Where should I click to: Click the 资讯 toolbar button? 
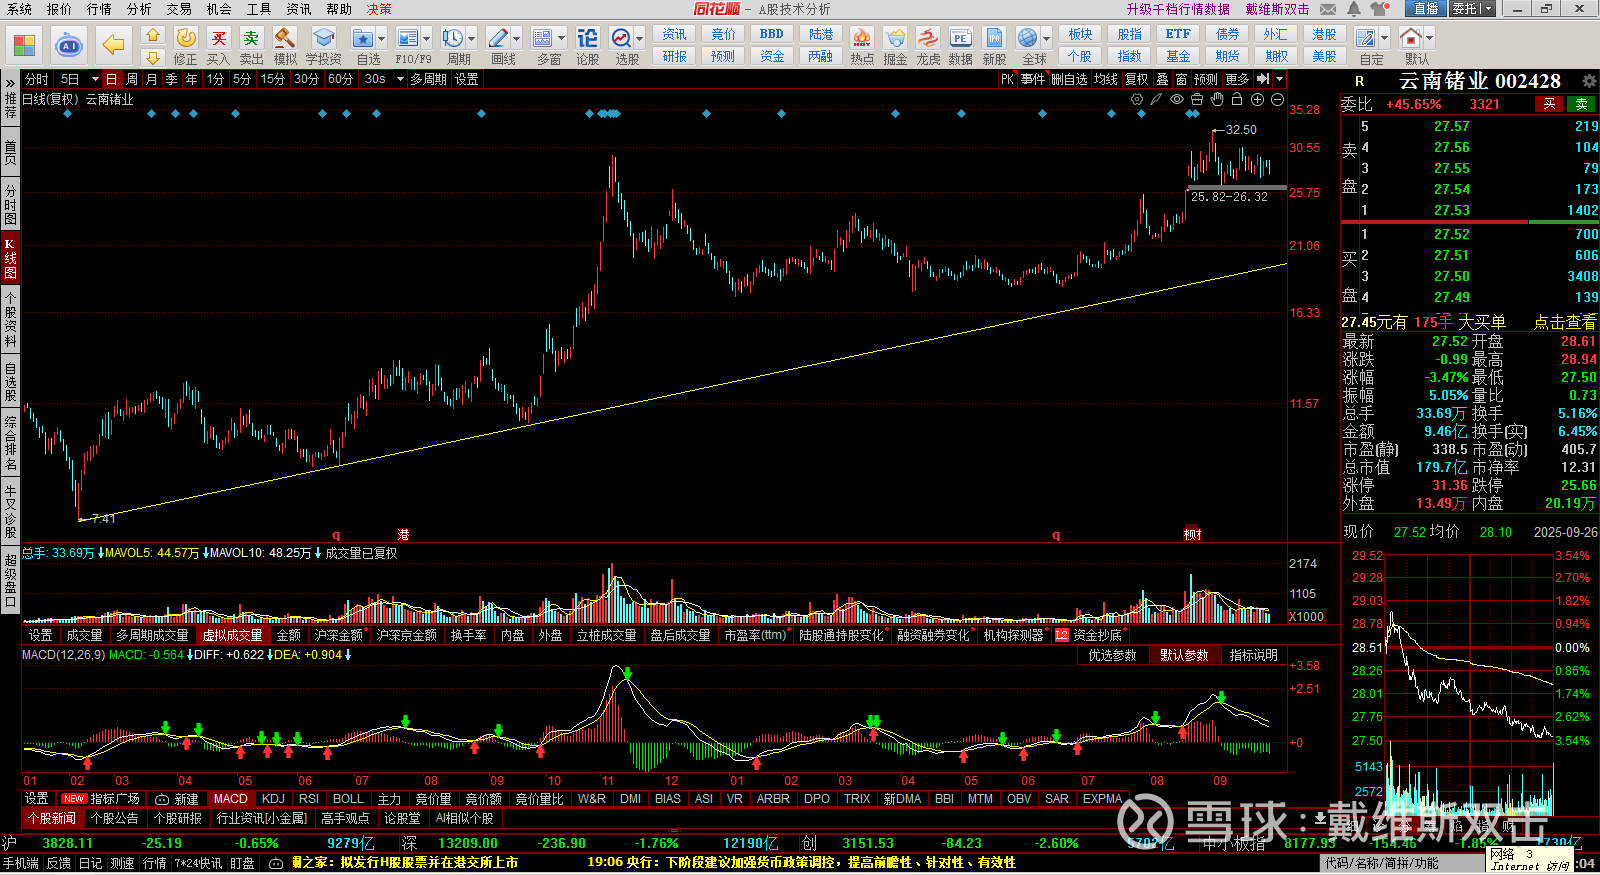click(x=674, y=34)
